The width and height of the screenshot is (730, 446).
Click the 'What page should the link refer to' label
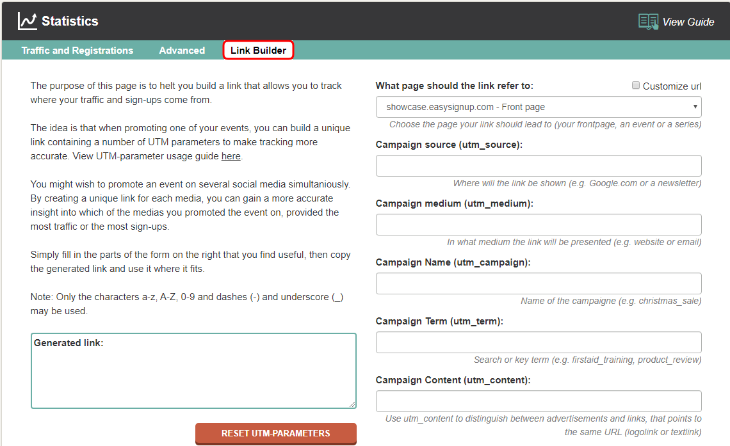[454, 86]
